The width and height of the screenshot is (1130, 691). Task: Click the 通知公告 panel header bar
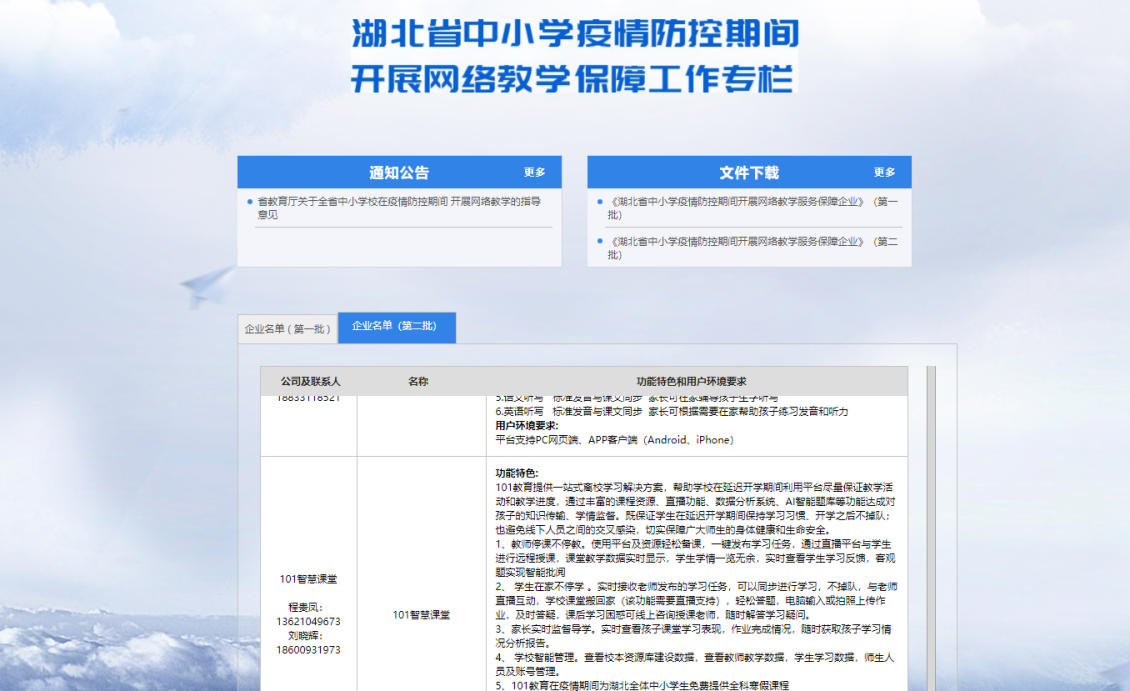coord(399,171)
